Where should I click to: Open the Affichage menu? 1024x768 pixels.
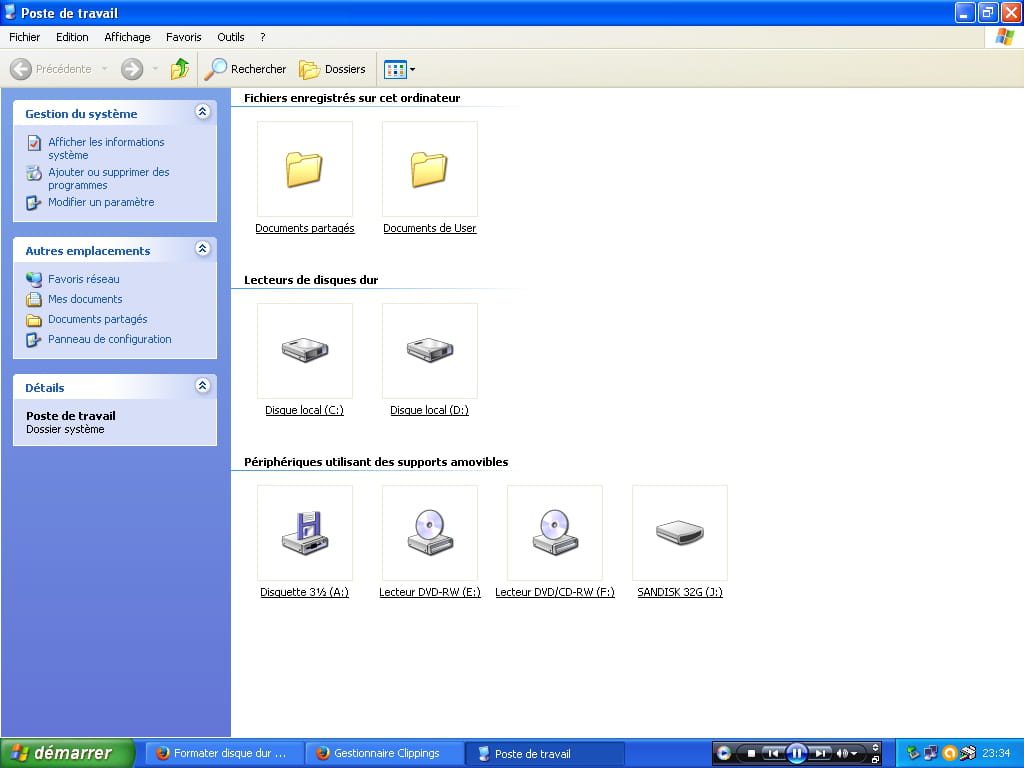(127, 37)
